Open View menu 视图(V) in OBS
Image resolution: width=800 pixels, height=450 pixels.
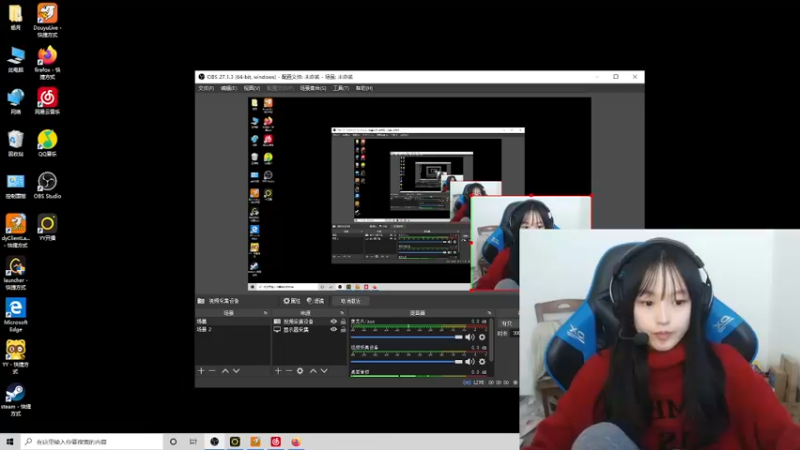[x=252, y=88]
